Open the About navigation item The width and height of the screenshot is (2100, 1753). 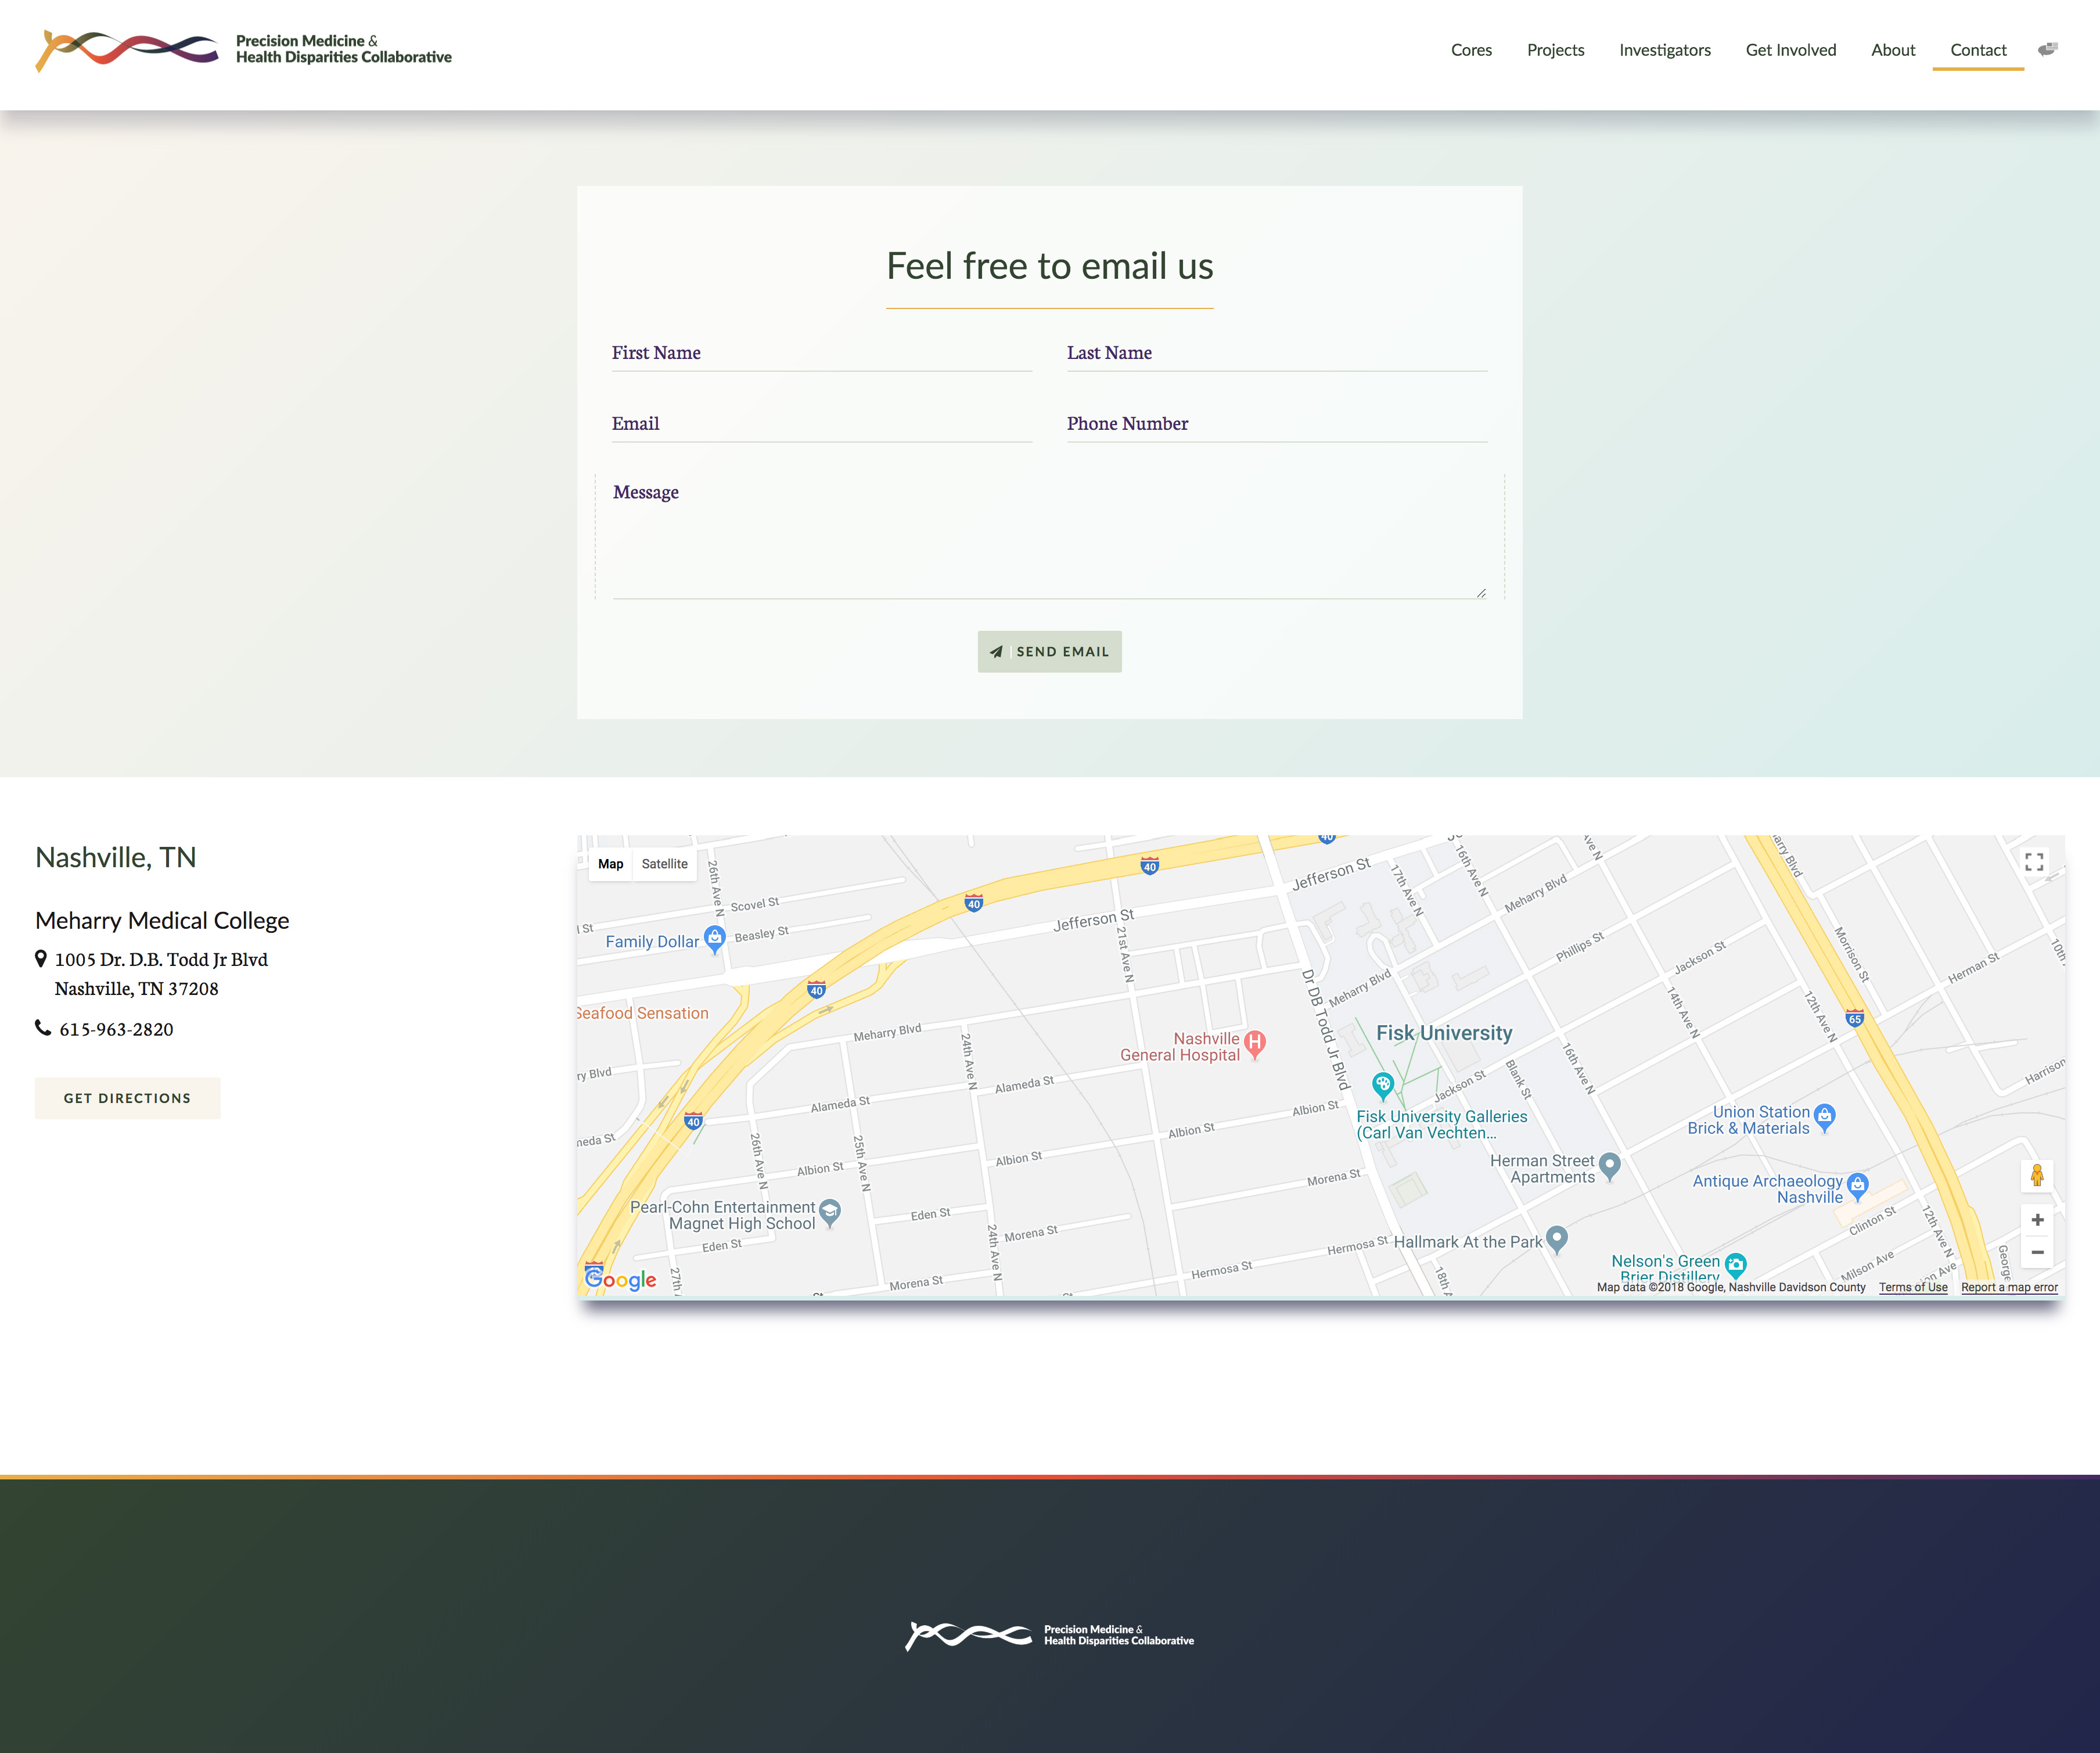coord(1893,50)
